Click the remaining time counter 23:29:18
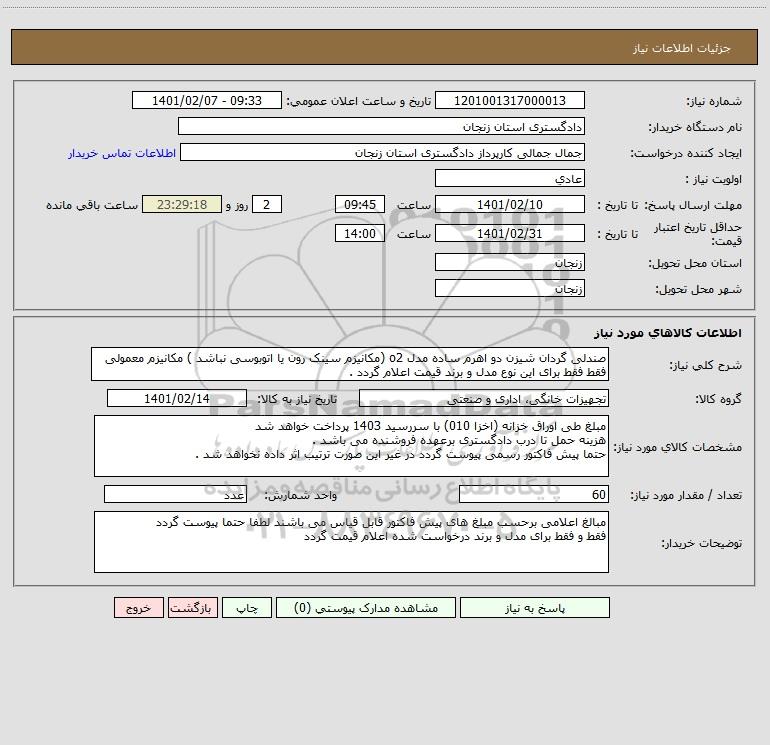Image resolution: width=770 pixels, height=745 pixels. click(x=182, y=204)
